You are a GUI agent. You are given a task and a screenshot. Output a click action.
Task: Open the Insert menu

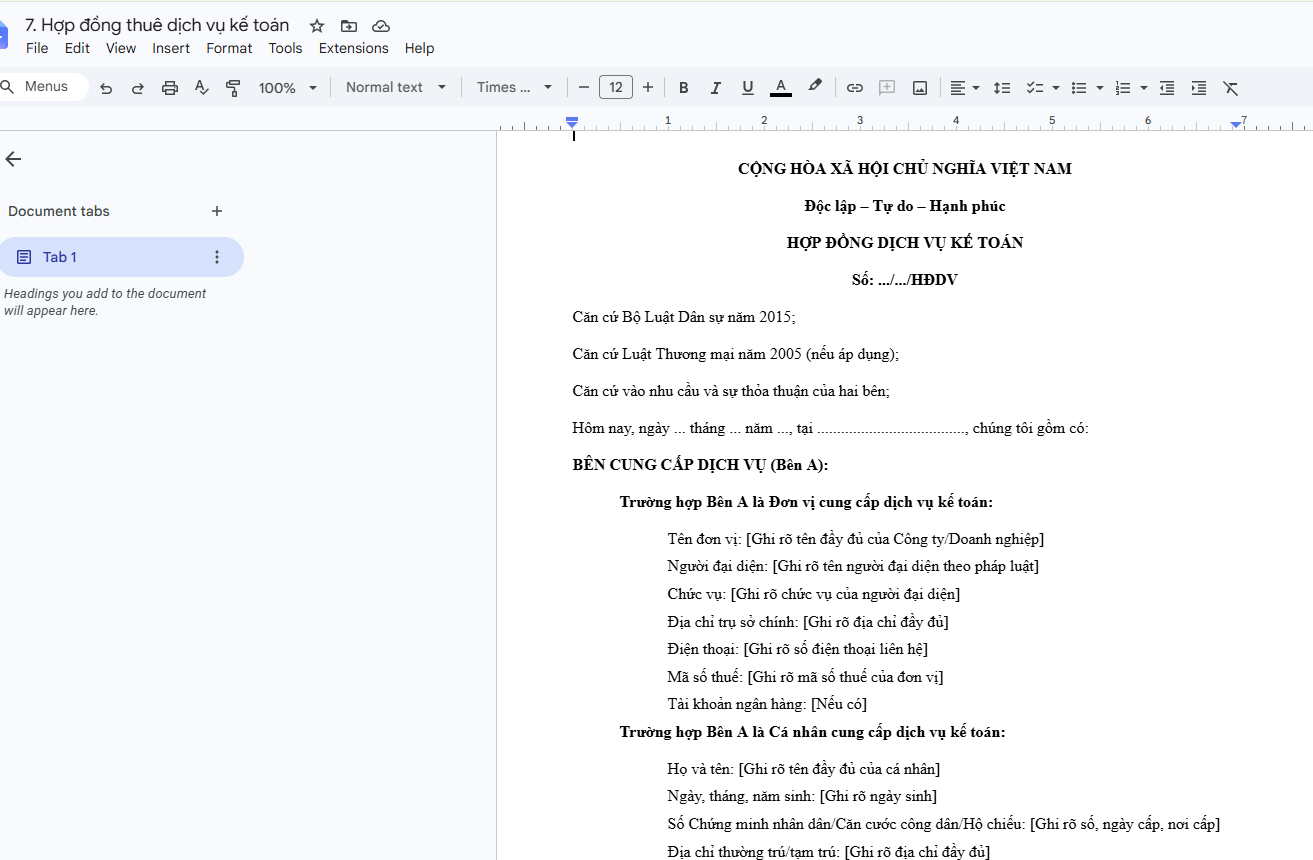coord(171,48)
